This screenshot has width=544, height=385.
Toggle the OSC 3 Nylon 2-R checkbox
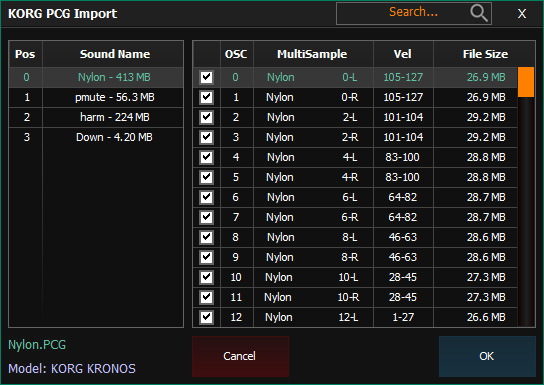(x=206, y=137)
